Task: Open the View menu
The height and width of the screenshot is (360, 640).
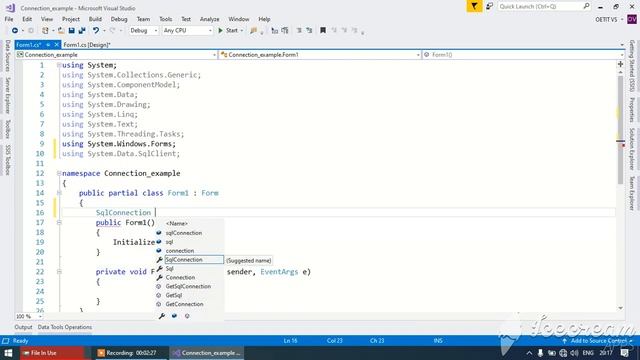Action: click(47, 19)
